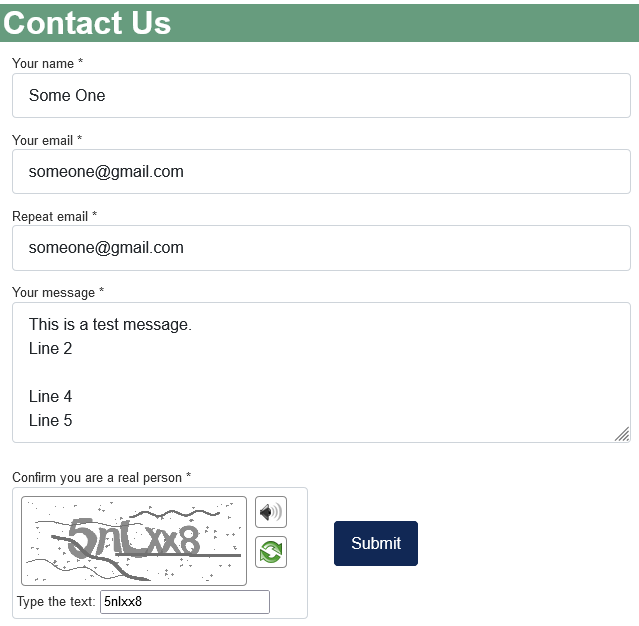Click into the Your email field
The image size is (639, 626).
(x=321, y=172)
